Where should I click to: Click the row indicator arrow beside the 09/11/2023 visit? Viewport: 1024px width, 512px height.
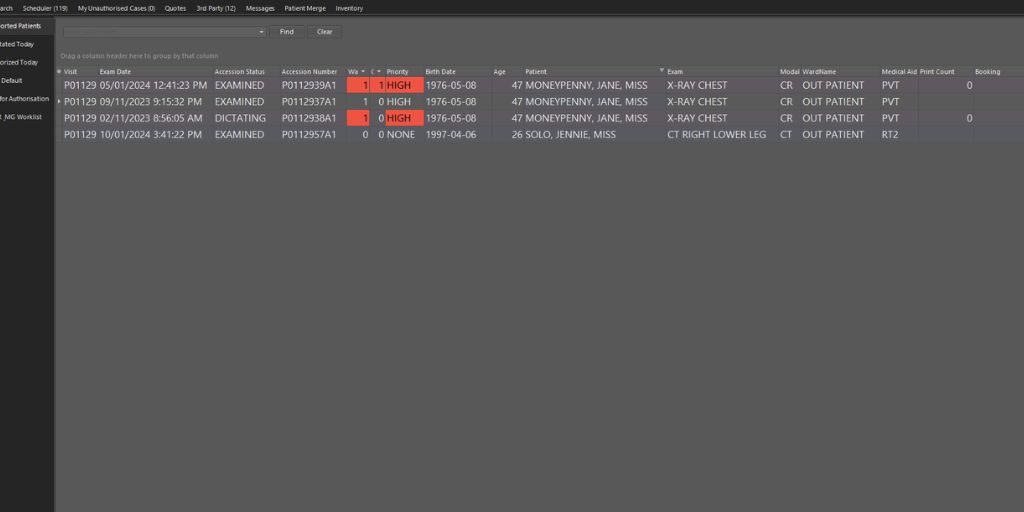pos(59,102)
